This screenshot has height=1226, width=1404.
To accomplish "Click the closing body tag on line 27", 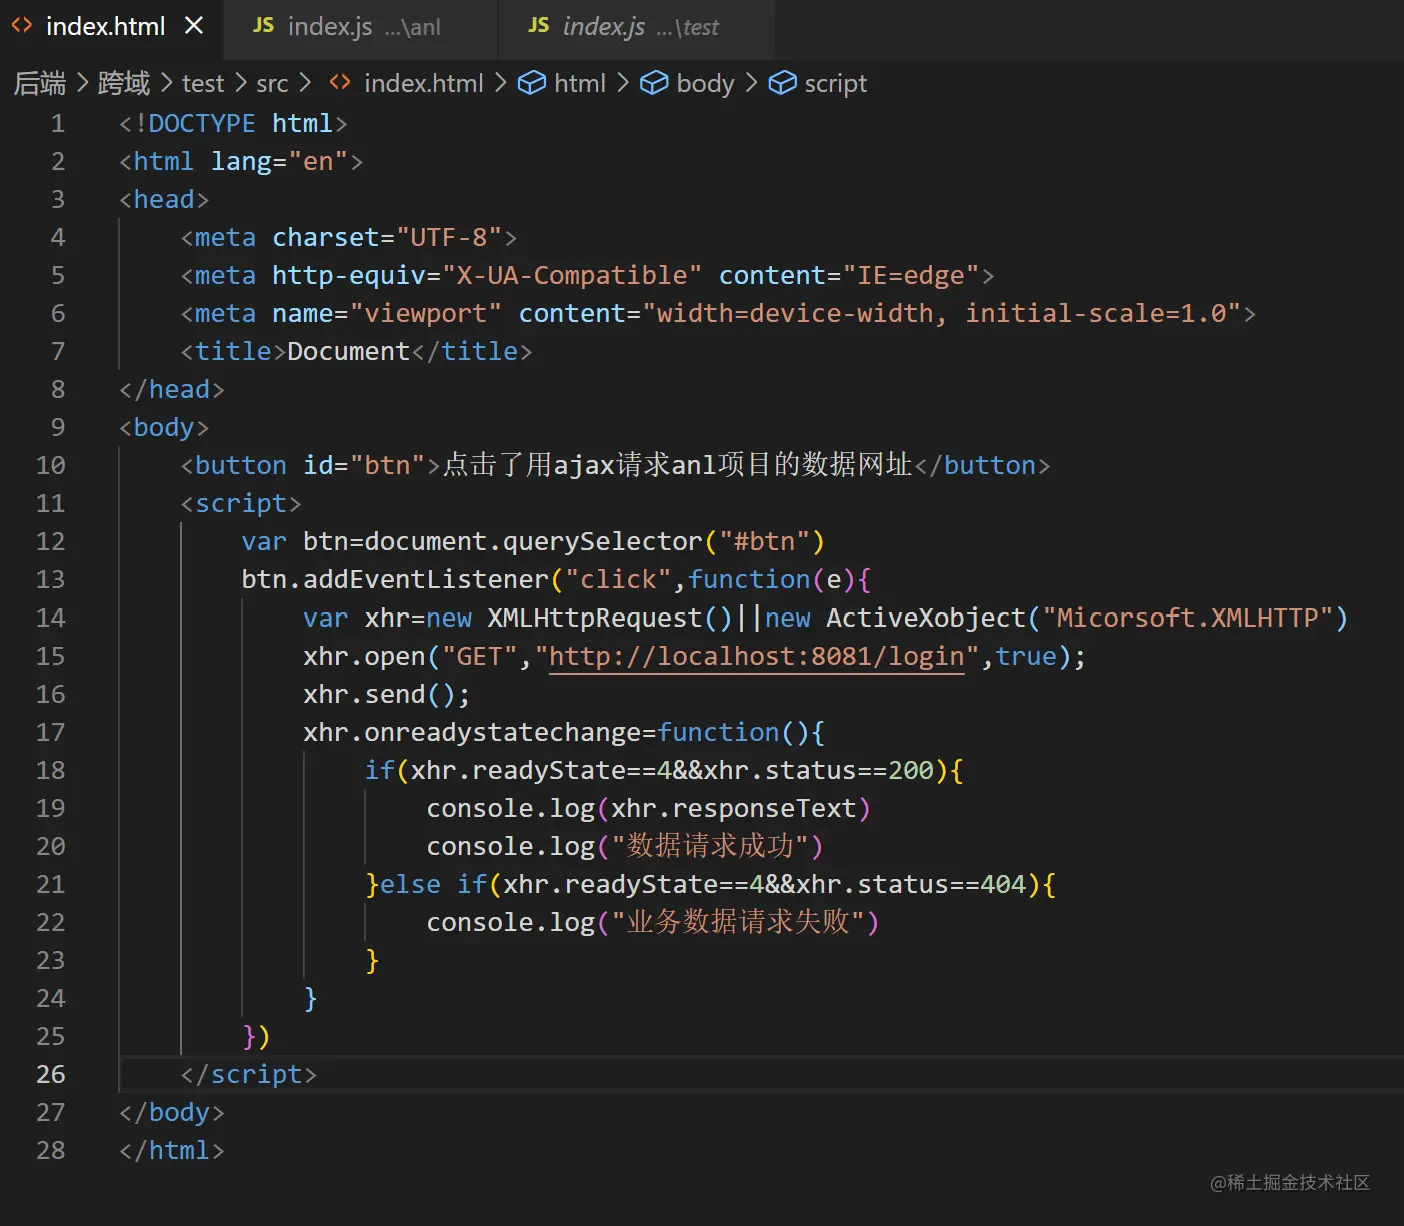I will point(172,1112).
